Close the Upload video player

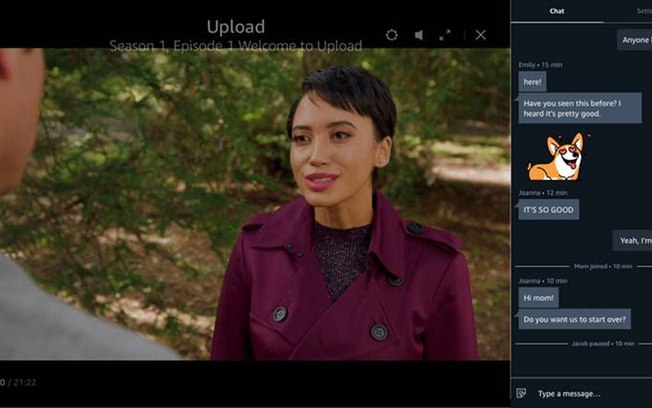click(x=481, y=35)
